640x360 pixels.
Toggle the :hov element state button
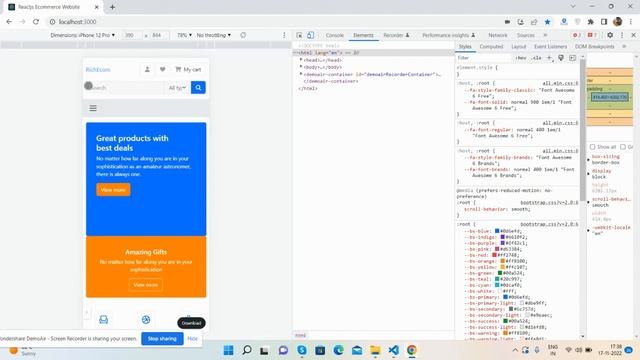pos(521,58)
